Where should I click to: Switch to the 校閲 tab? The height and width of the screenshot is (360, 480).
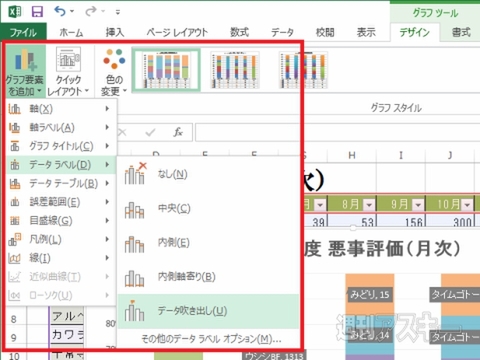pos(325,32)
